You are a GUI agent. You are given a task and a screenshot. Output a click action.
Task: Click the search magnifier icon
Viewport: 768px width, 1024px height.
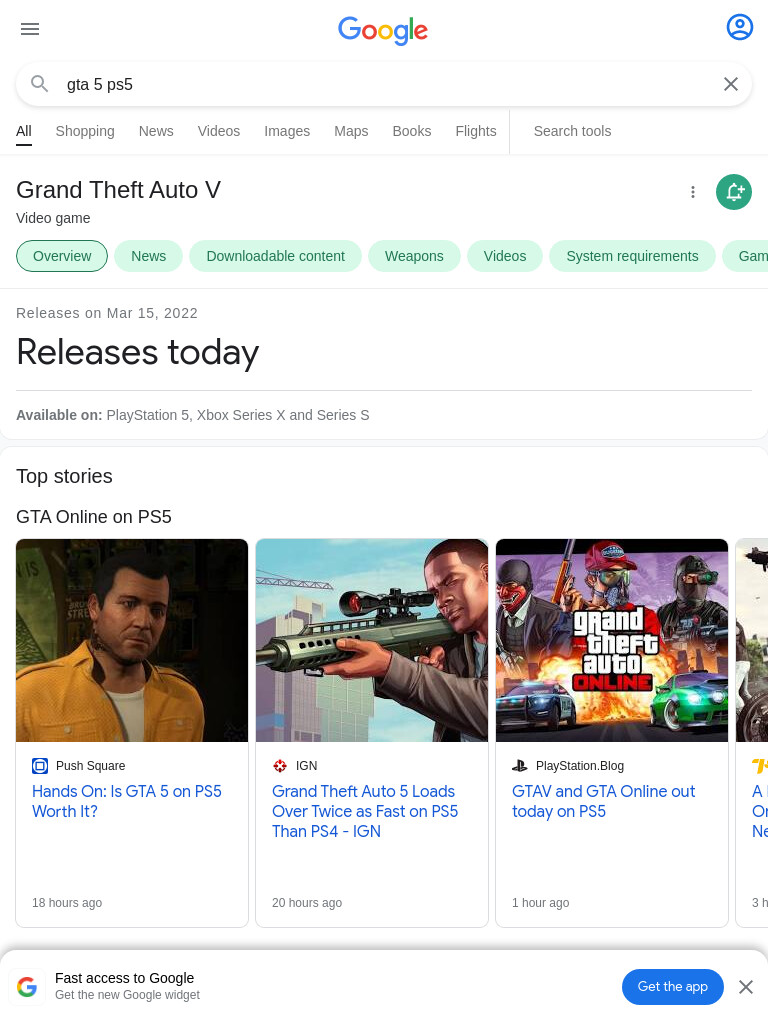(x=40, y=84)
